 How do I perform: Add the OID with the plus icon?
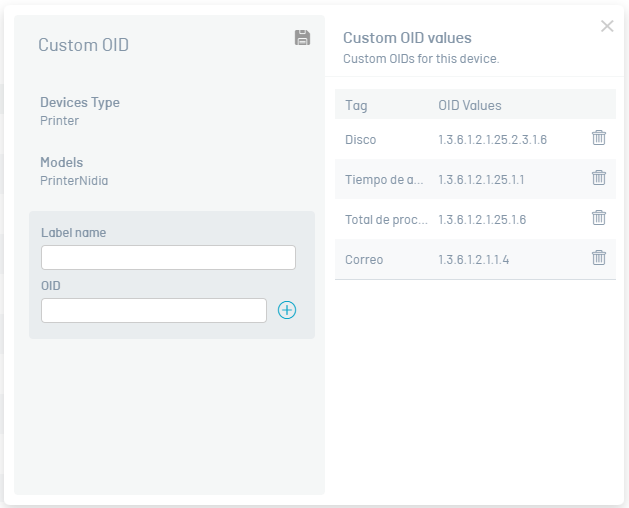click(x=287, y=310)
